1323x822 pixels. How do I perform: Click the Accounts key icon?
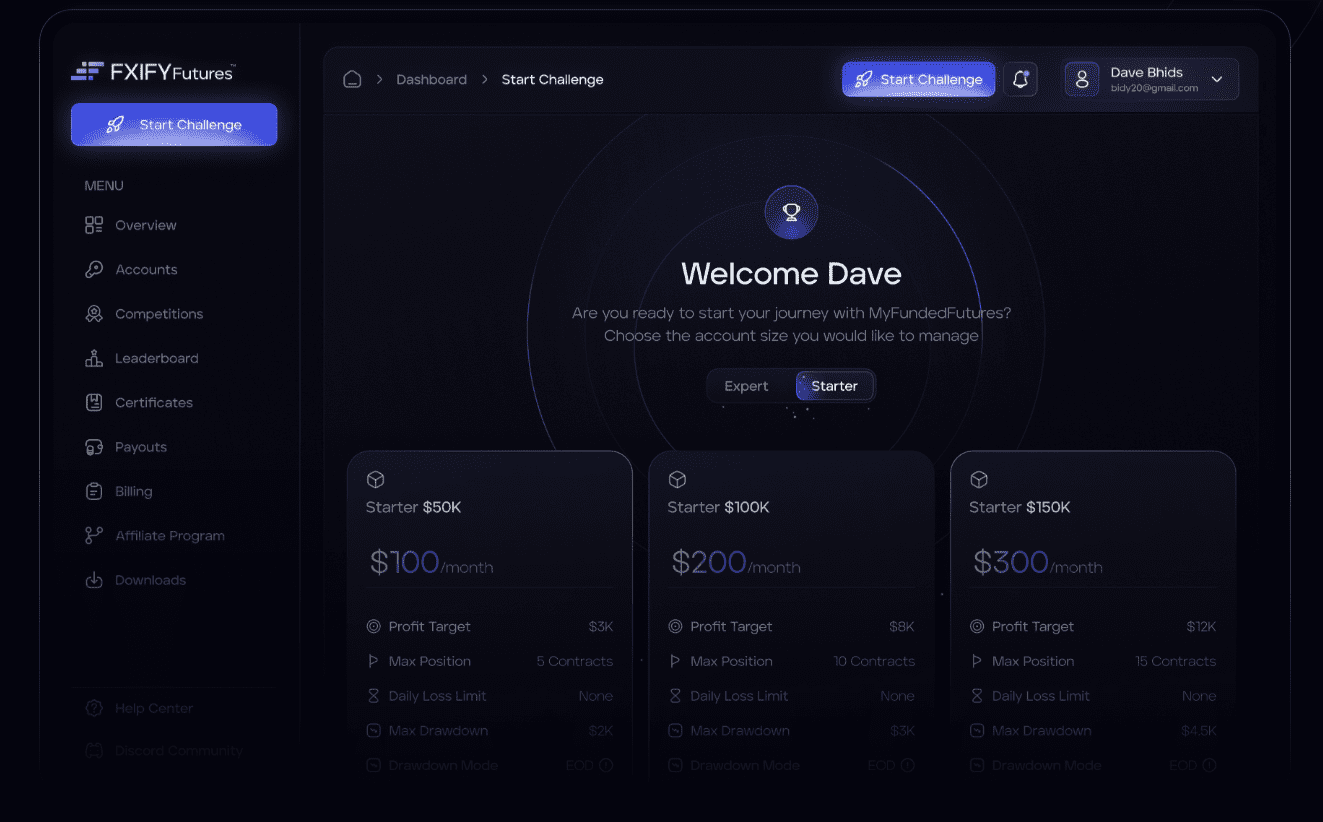94,270
